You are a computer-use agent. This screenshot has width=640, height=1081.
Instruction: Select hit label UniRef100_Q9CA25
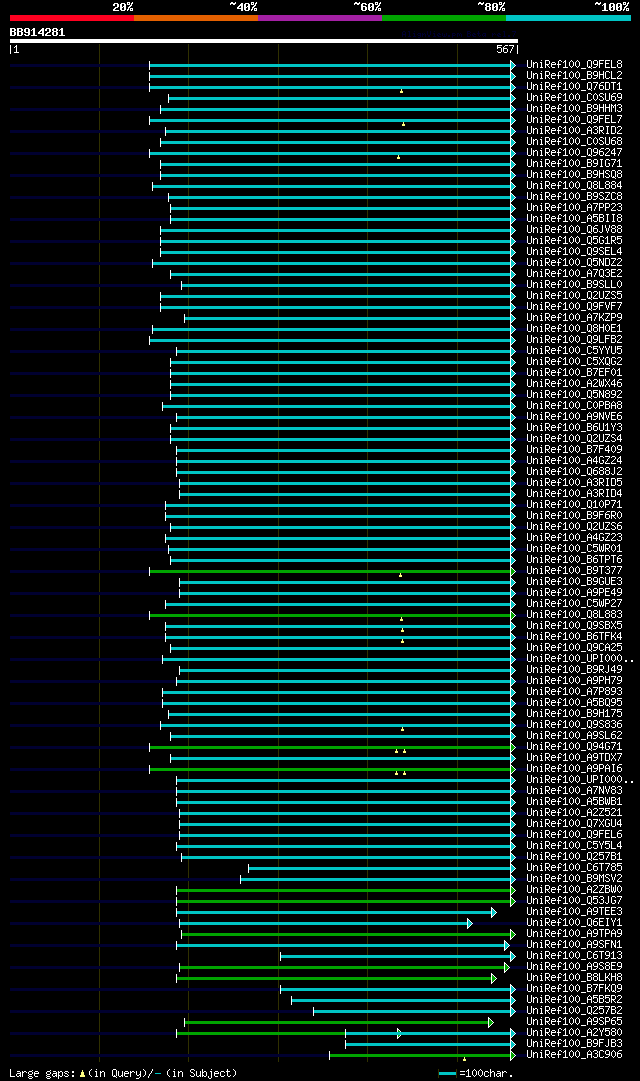click(574, 648)
